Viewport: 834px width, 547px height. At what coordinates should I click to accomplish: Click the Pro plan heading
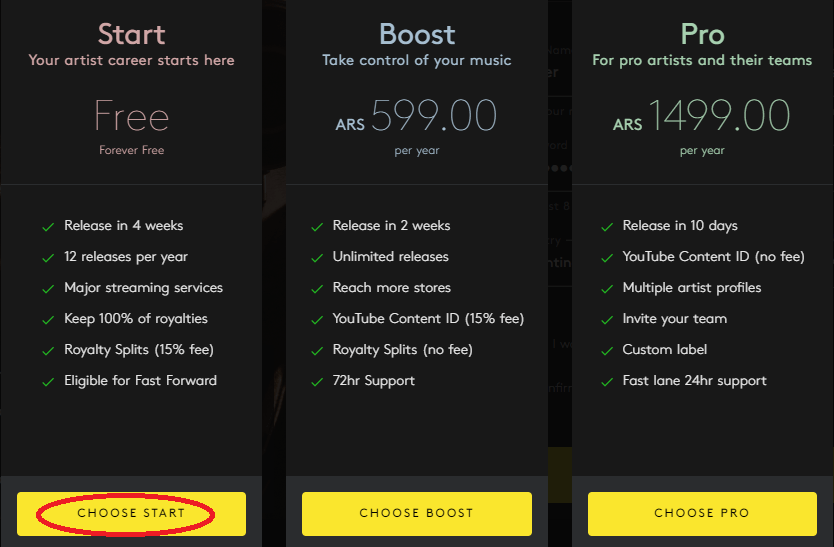pyautogui.click(x=702, y=34)
